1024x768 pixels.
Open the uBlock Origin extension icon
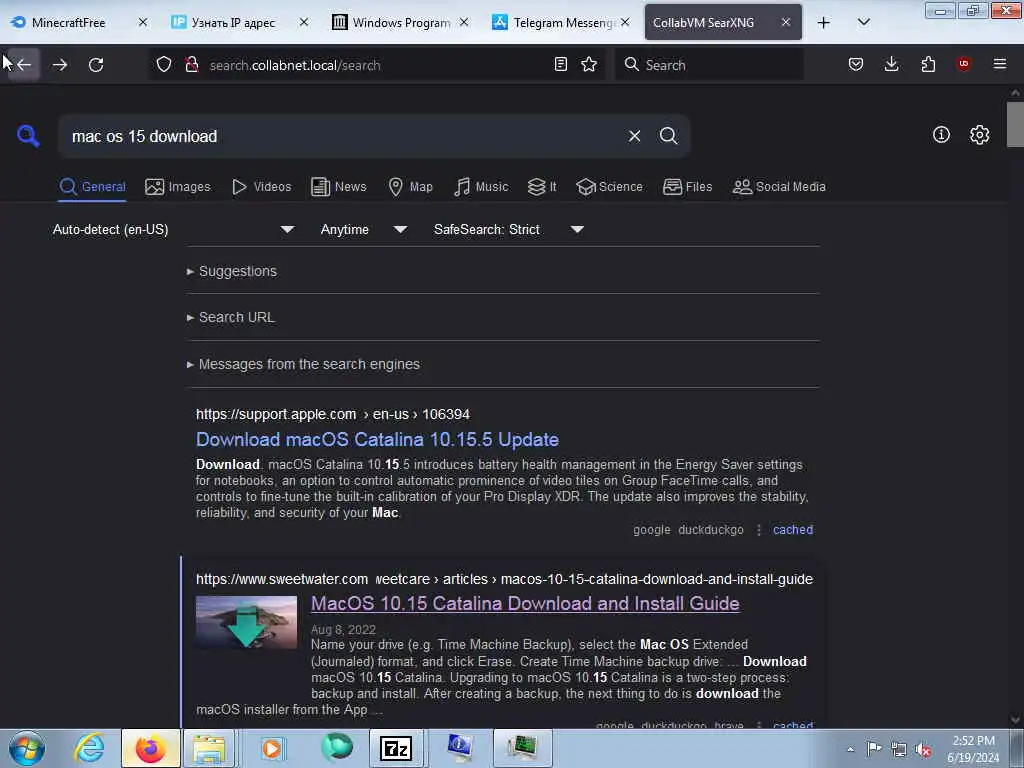pyautogui.click(x=963, y=63)
